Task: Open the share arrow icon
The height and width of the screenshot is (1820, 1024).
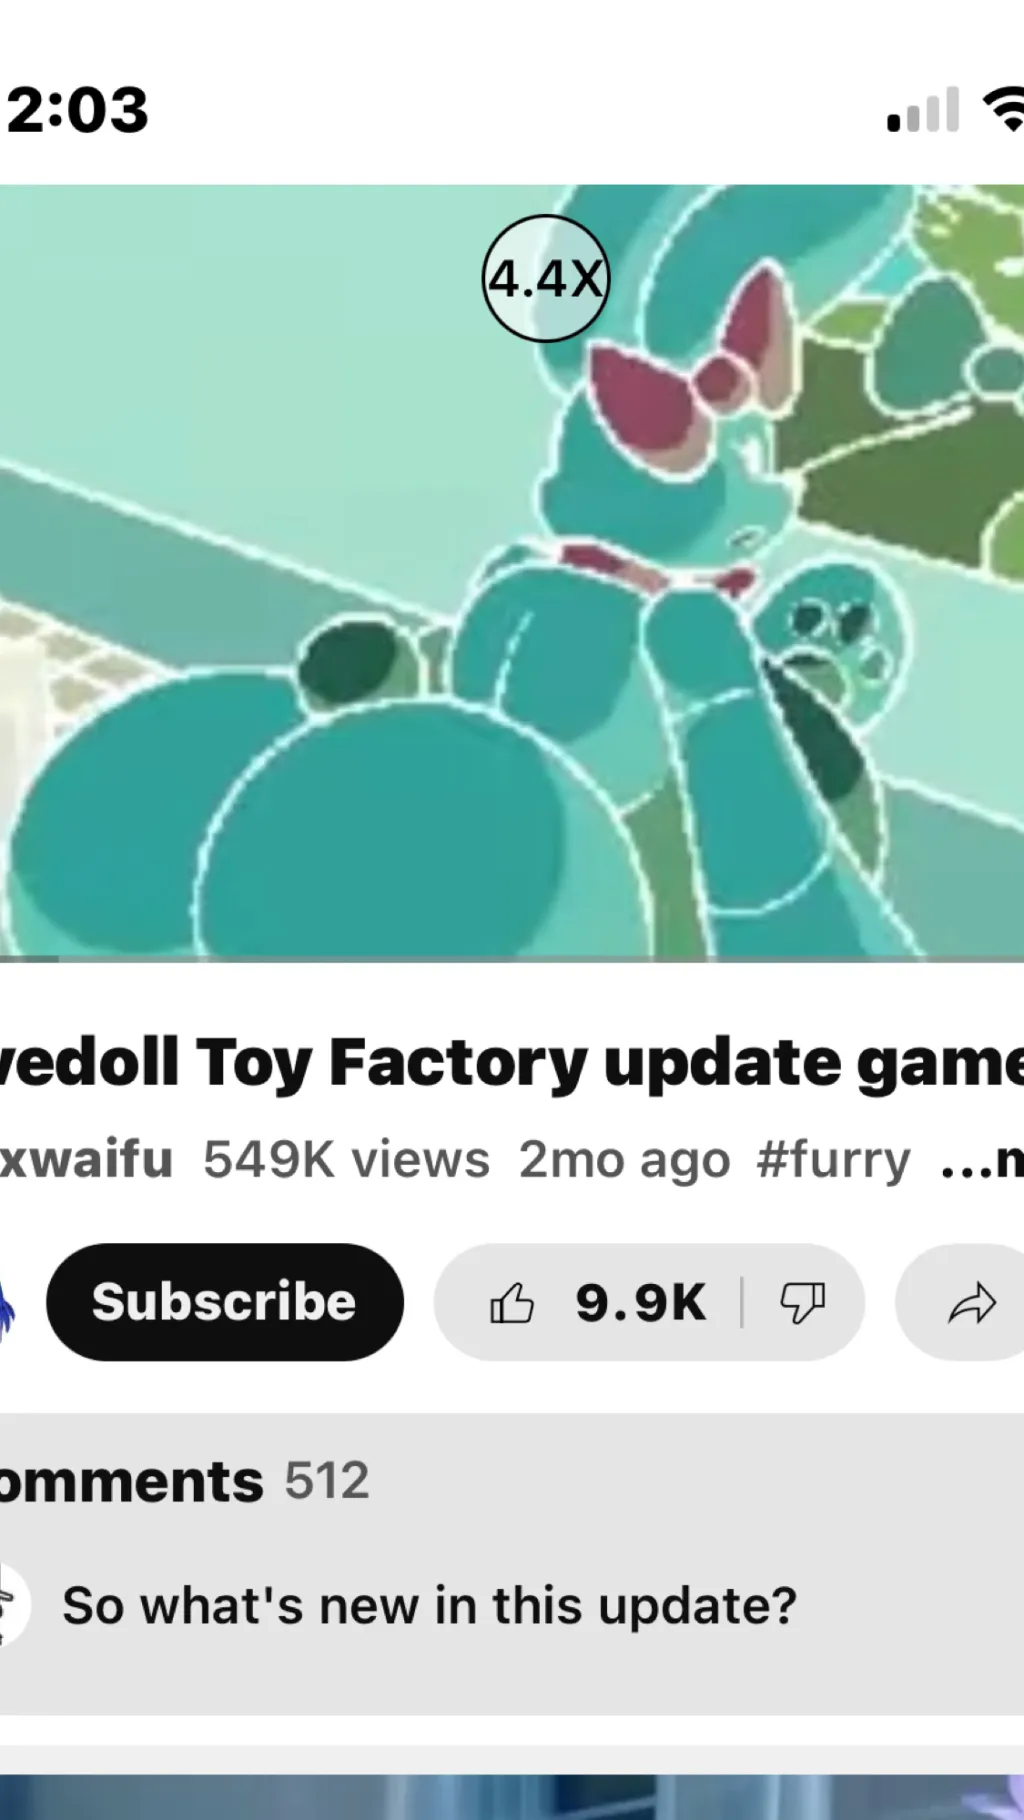Action: coord(971,1303)
